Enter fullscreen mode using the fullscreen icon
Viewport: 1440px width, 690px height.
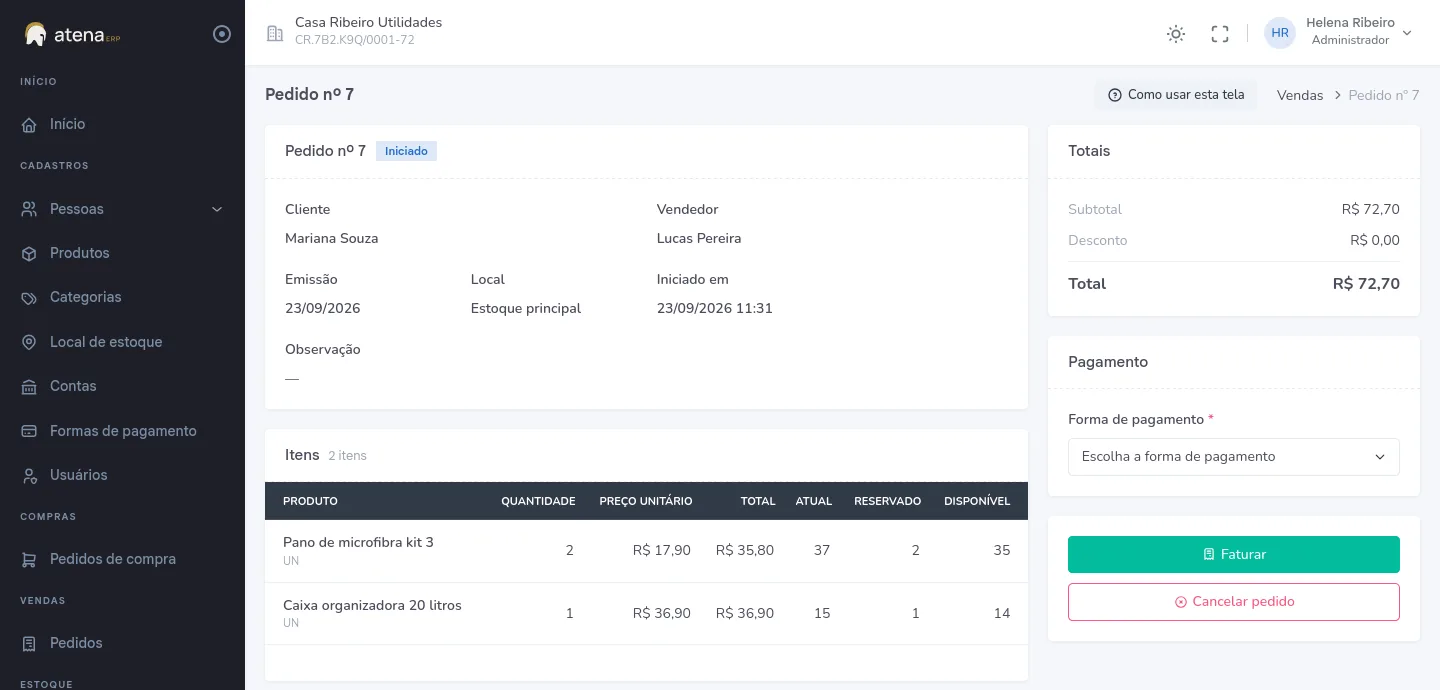click(x=1220, y=34)
